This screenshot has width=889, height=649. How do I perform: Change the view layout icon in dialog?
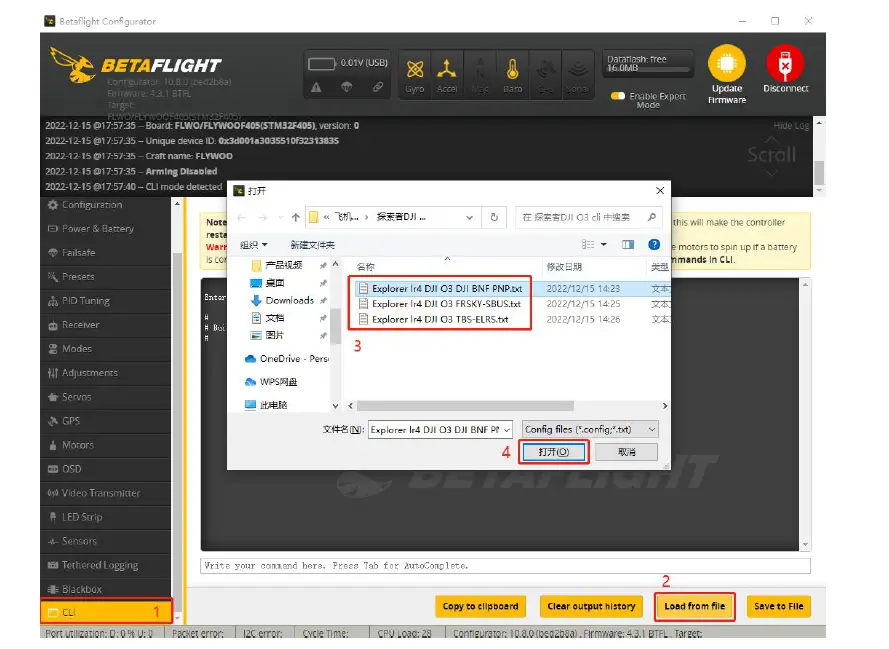588,244
